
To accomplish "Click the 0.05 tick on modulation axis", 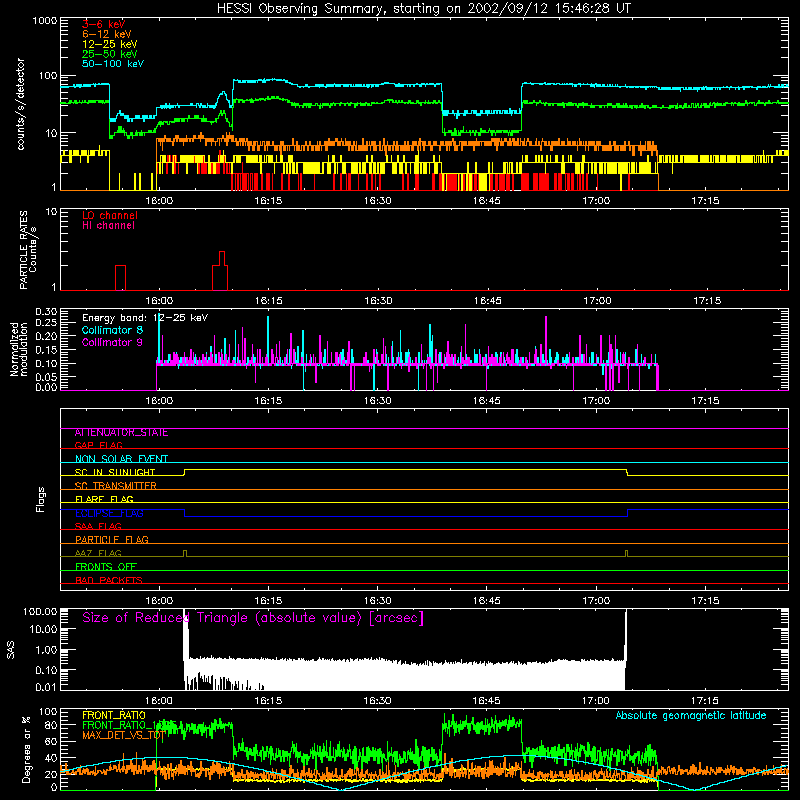I will tap(46, 377).
